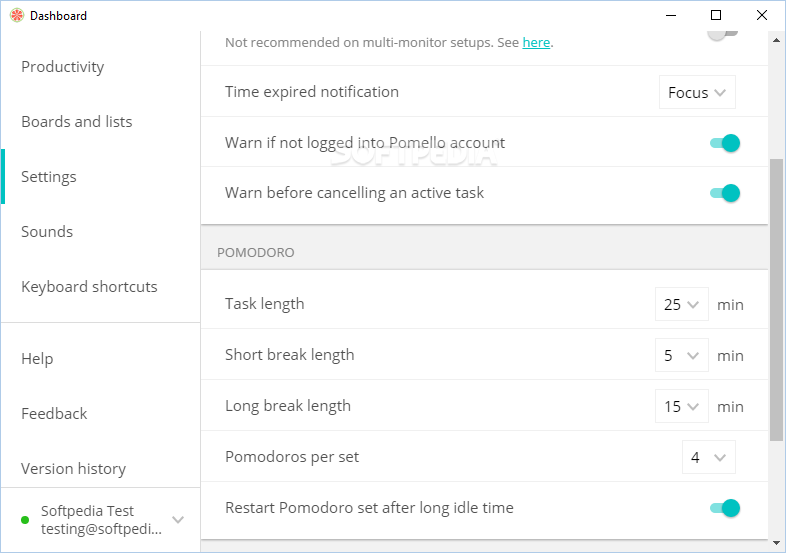
Task: Toggle Warn if not logged into Pomello account
Action: [x=725, y=143]
